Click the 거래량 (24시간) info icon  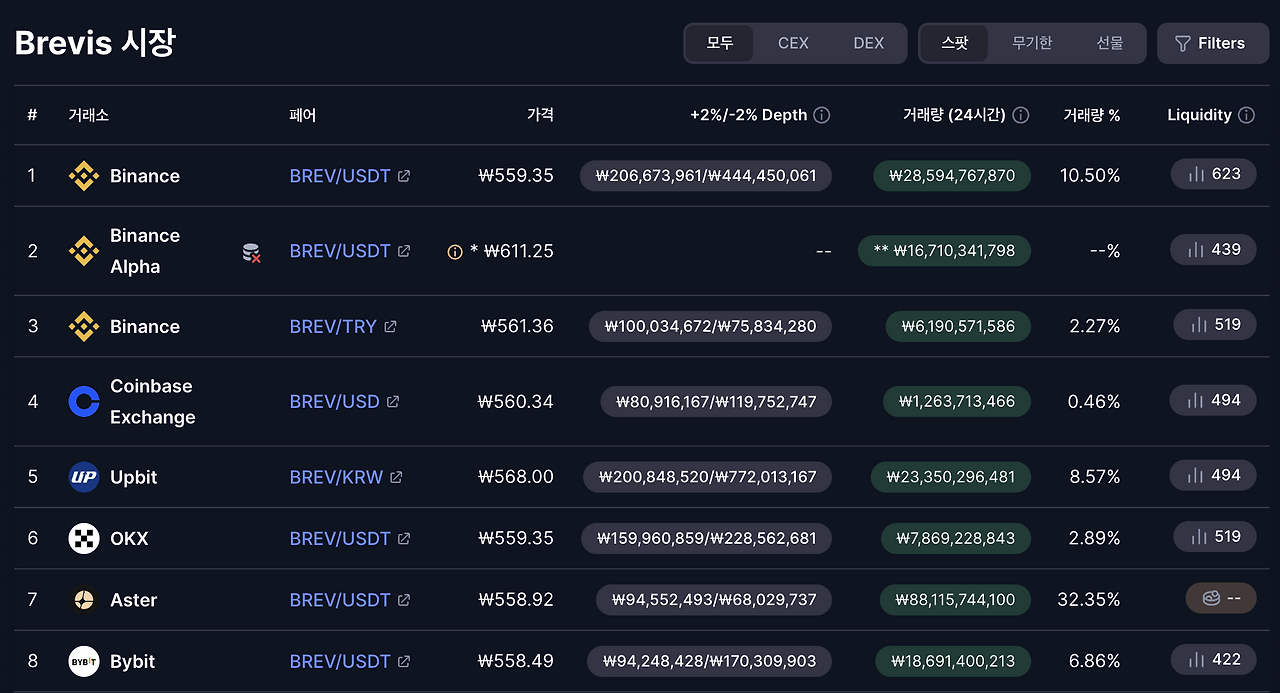pyautogui.click(x=1021, y=115)
